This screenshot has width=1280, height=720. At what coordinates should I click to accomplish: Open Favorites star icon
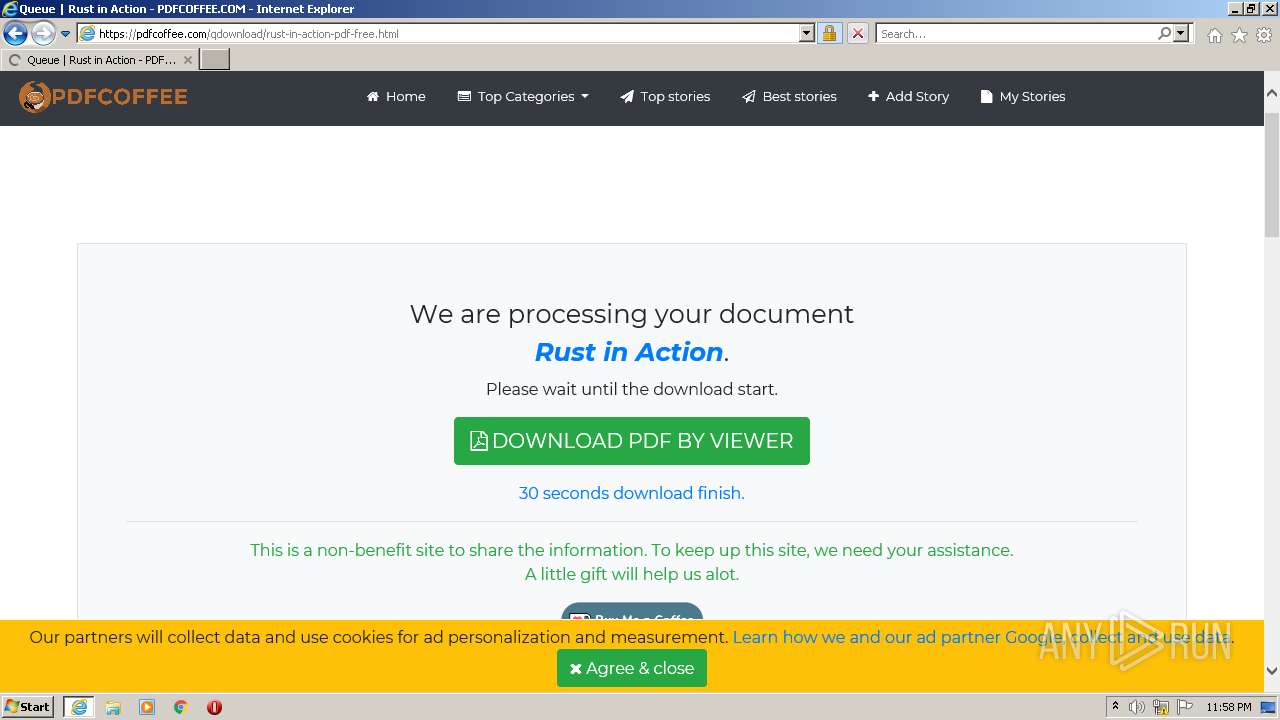click(x=1239, y=35)
